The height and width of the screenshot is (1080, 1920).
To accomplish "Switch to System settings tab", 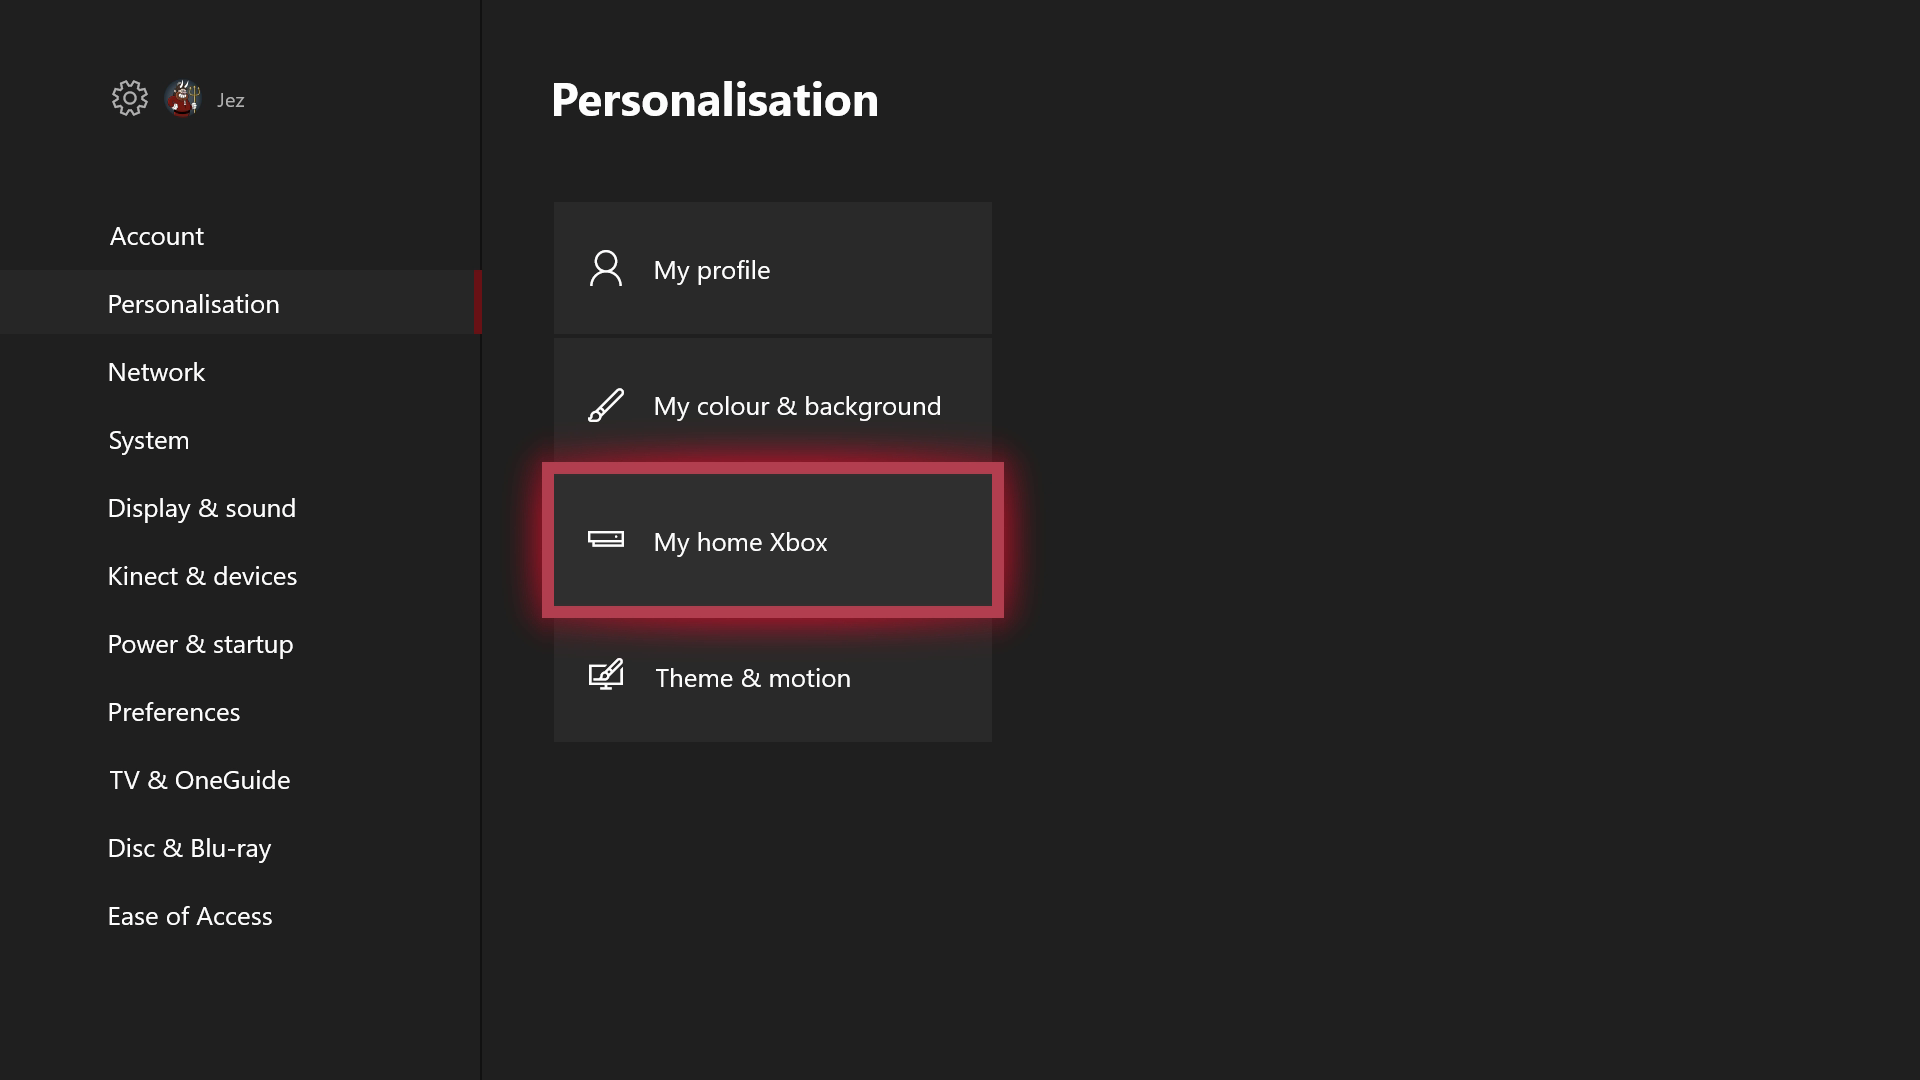I will pos(148,439).
